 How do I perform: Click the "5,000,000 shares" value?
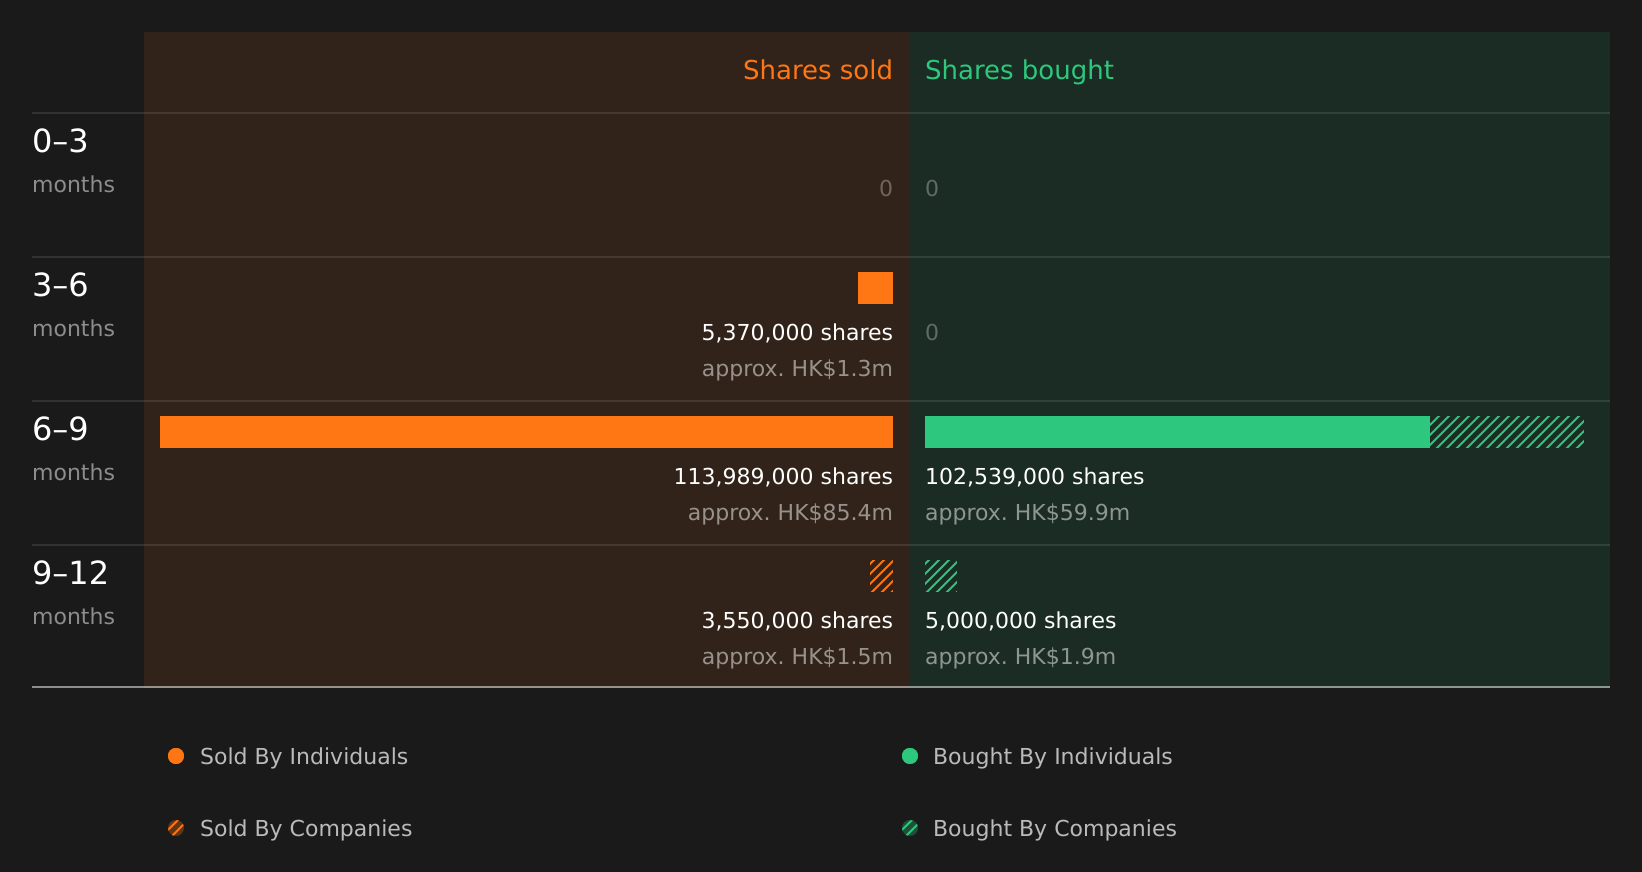coord(1020,620)
